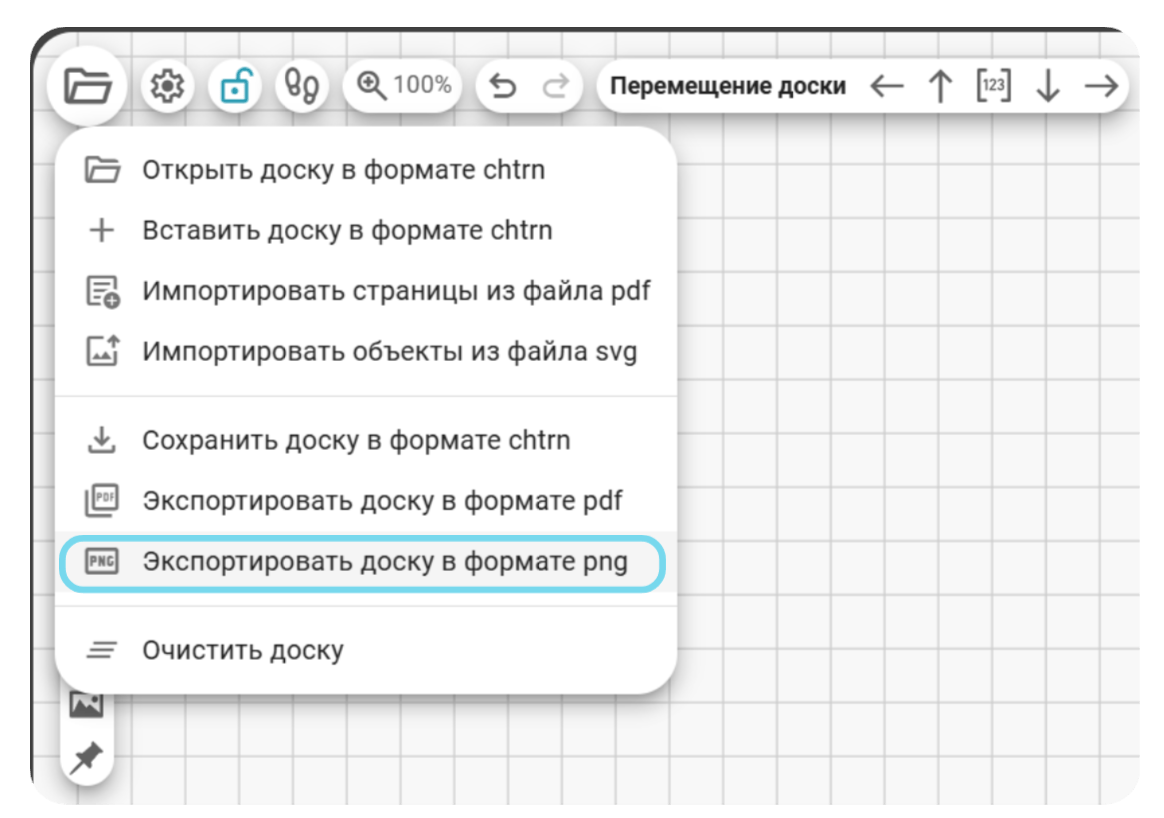This screenshot has height=818, width=1164.
Task: Move board left with arrow
Action: tap(887, 86)
